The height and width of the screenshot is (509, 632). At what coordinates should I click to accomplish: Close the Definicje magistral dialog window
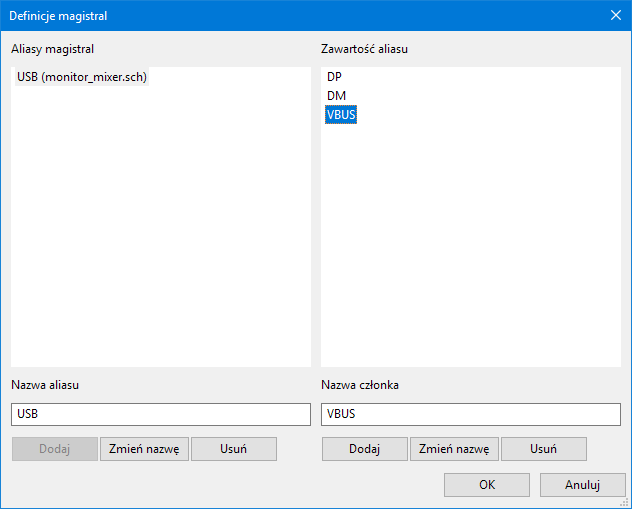[x=615, y=15]
